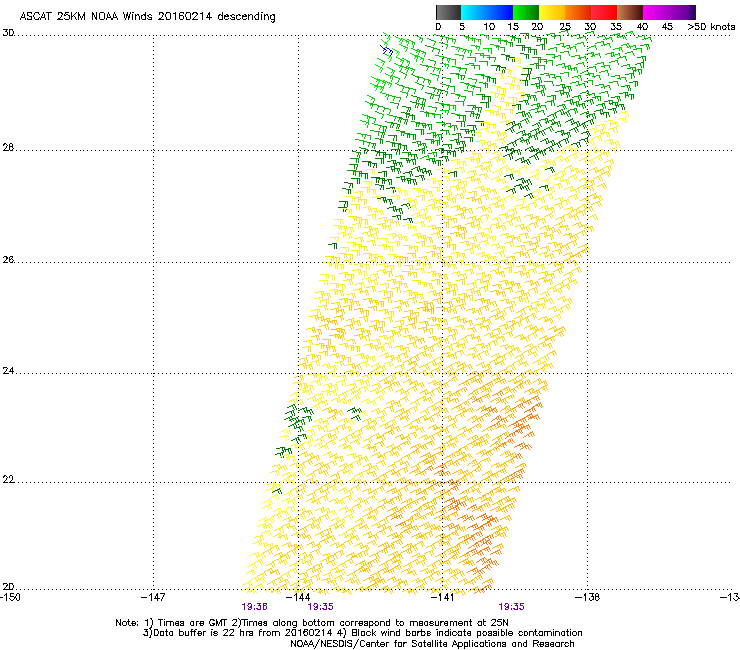Click the gray 0-5 knots color segment
The height and width of the screenshot is (650, 740).
click(448, 12)
